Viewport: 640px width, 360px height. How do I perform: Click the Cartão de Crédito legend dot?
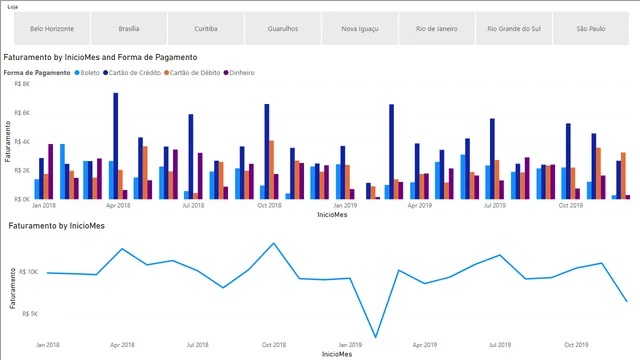click(x=105, y=73)
